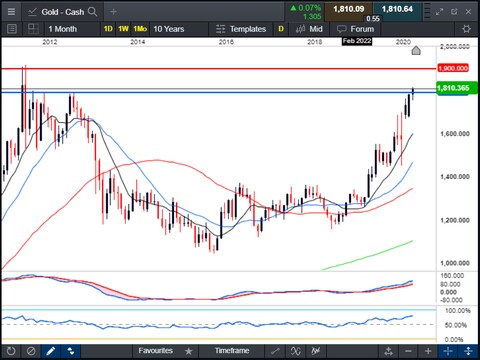This screenshot has height=360, width=480.
Task: Open the pattern recognition icon
Action: pyautogui.click(x=315, y=351)
